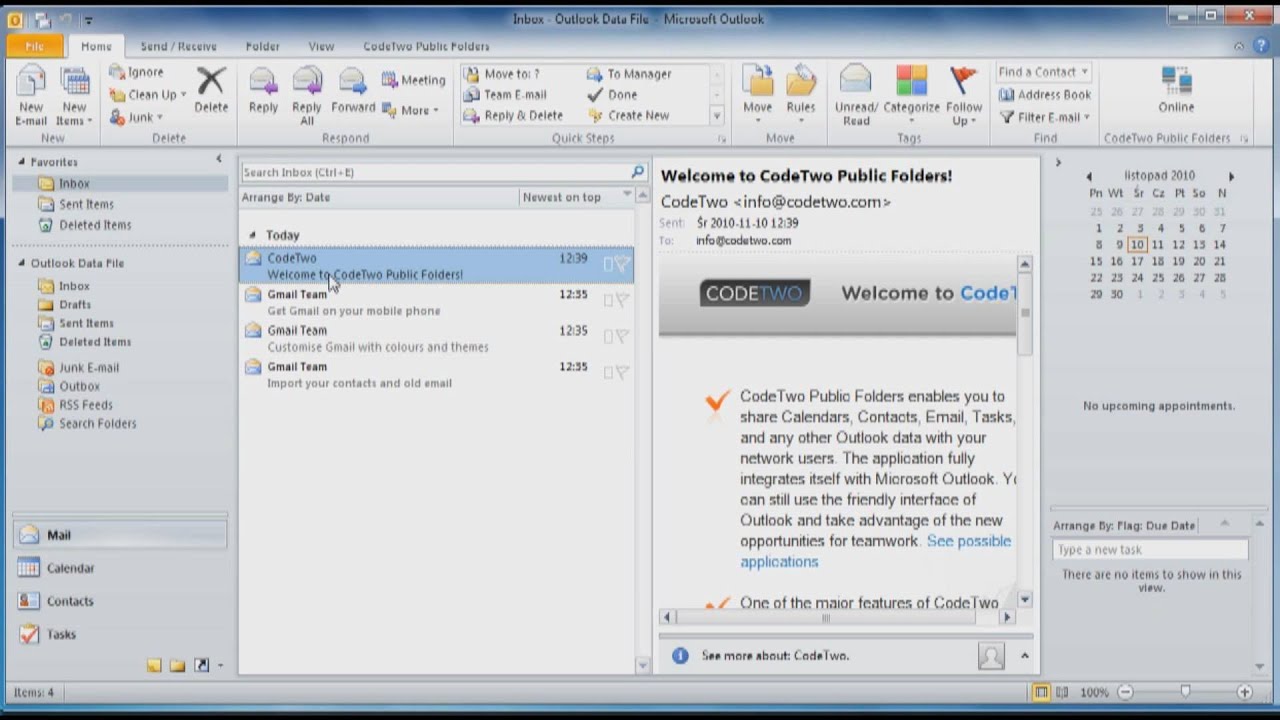Open the Find a Contact dropdown
Screen dimensions: 1280x720
(x=1084, y=72)
